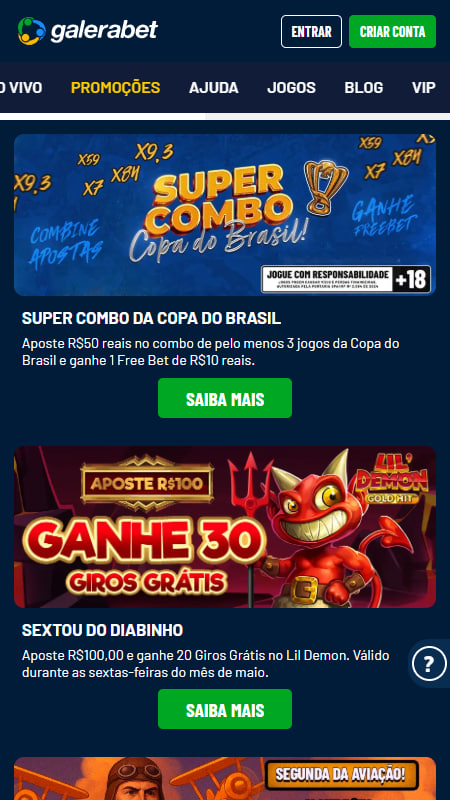
Task: Go to the Jogos section
Action: coord(291,88)
